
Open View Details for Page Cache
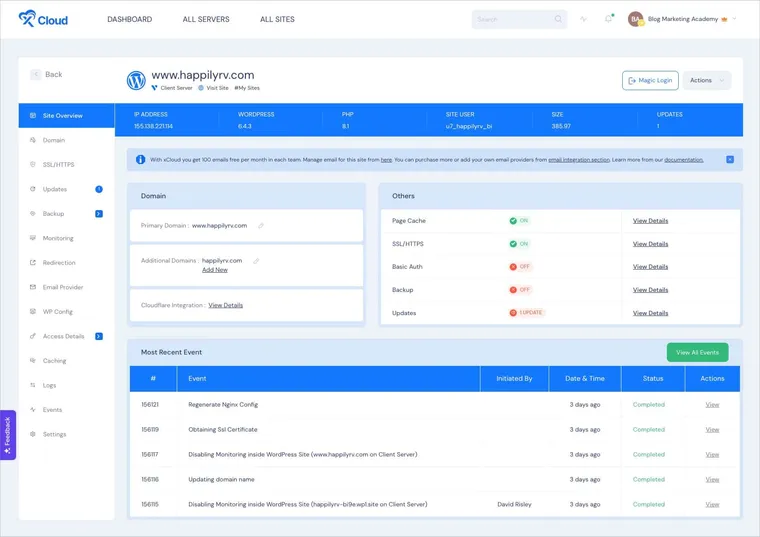[x=650, y=221]
